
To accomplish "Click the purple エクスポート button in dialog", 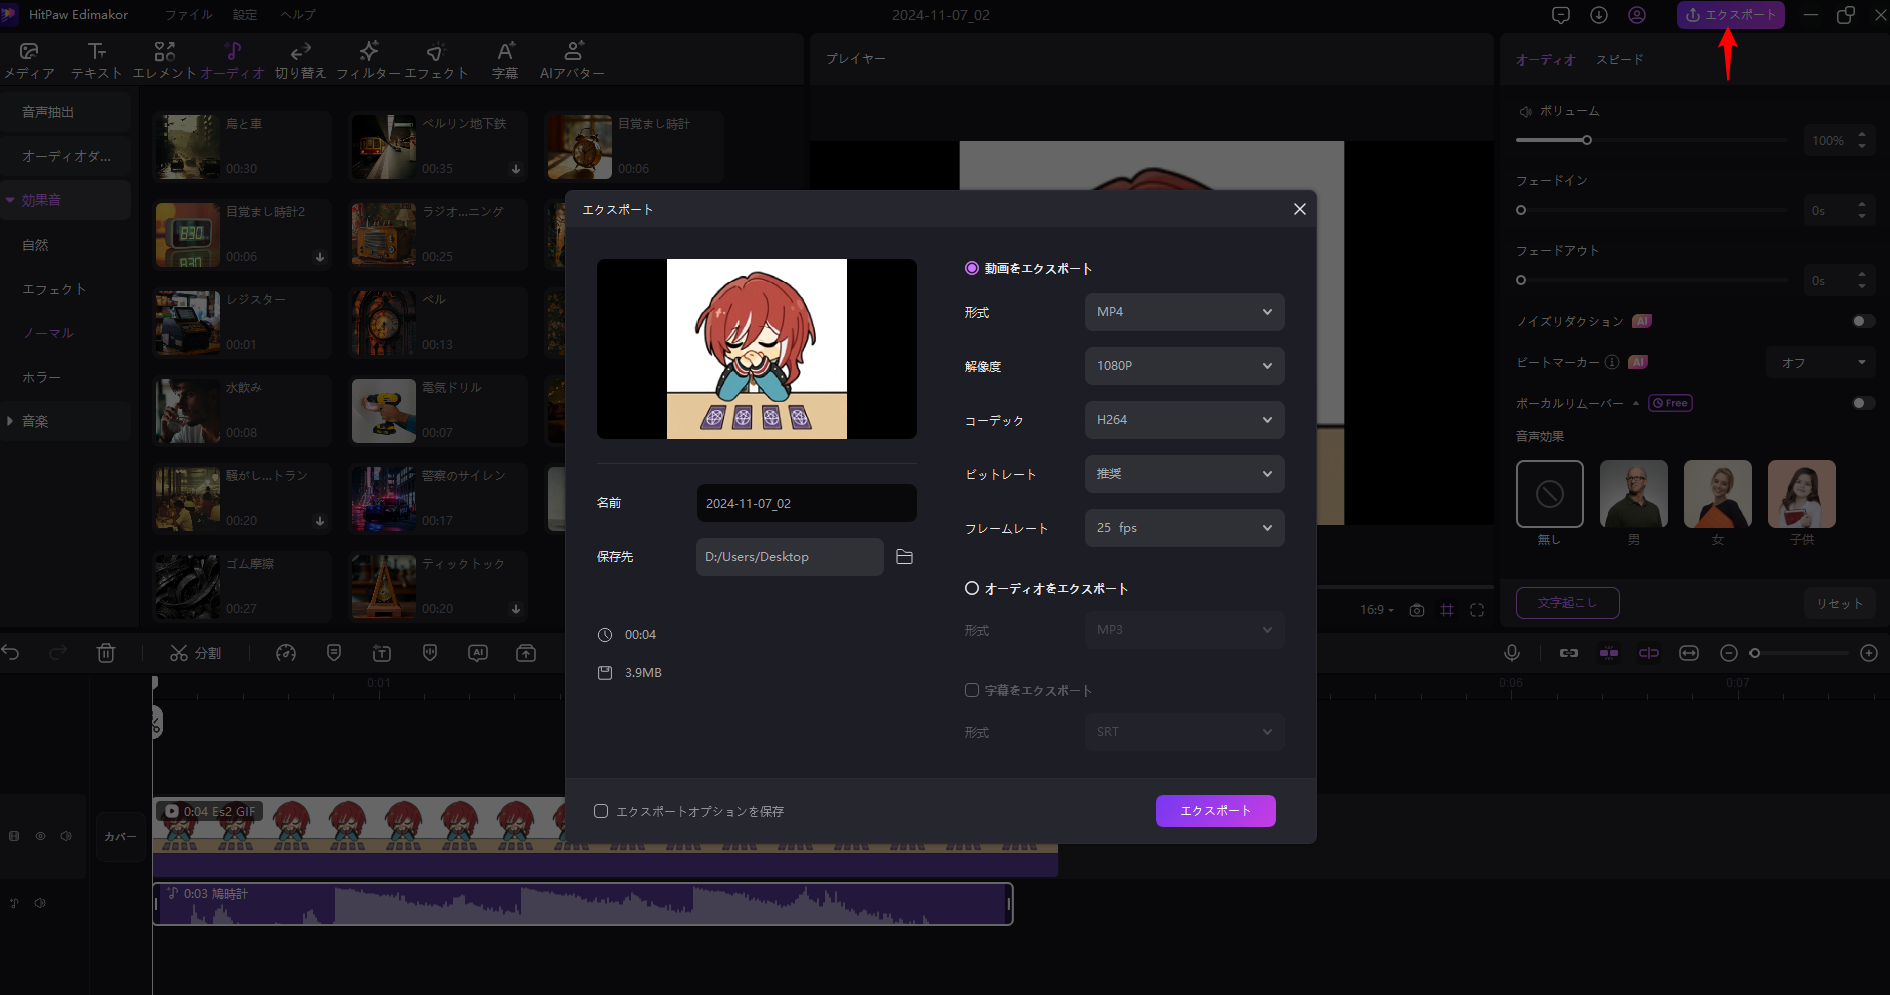I will pyautogui.click(x=1215, y=811).
